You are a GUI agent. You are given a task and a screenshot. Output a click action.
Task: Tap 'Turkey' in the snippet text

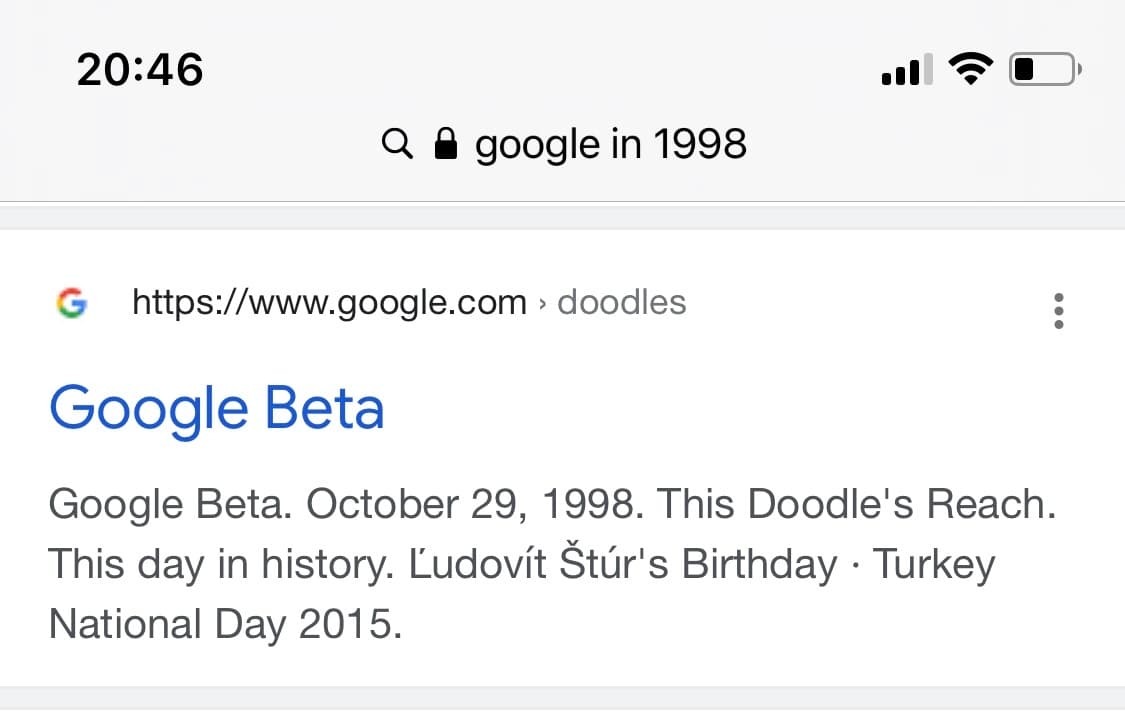click(934, 564)
